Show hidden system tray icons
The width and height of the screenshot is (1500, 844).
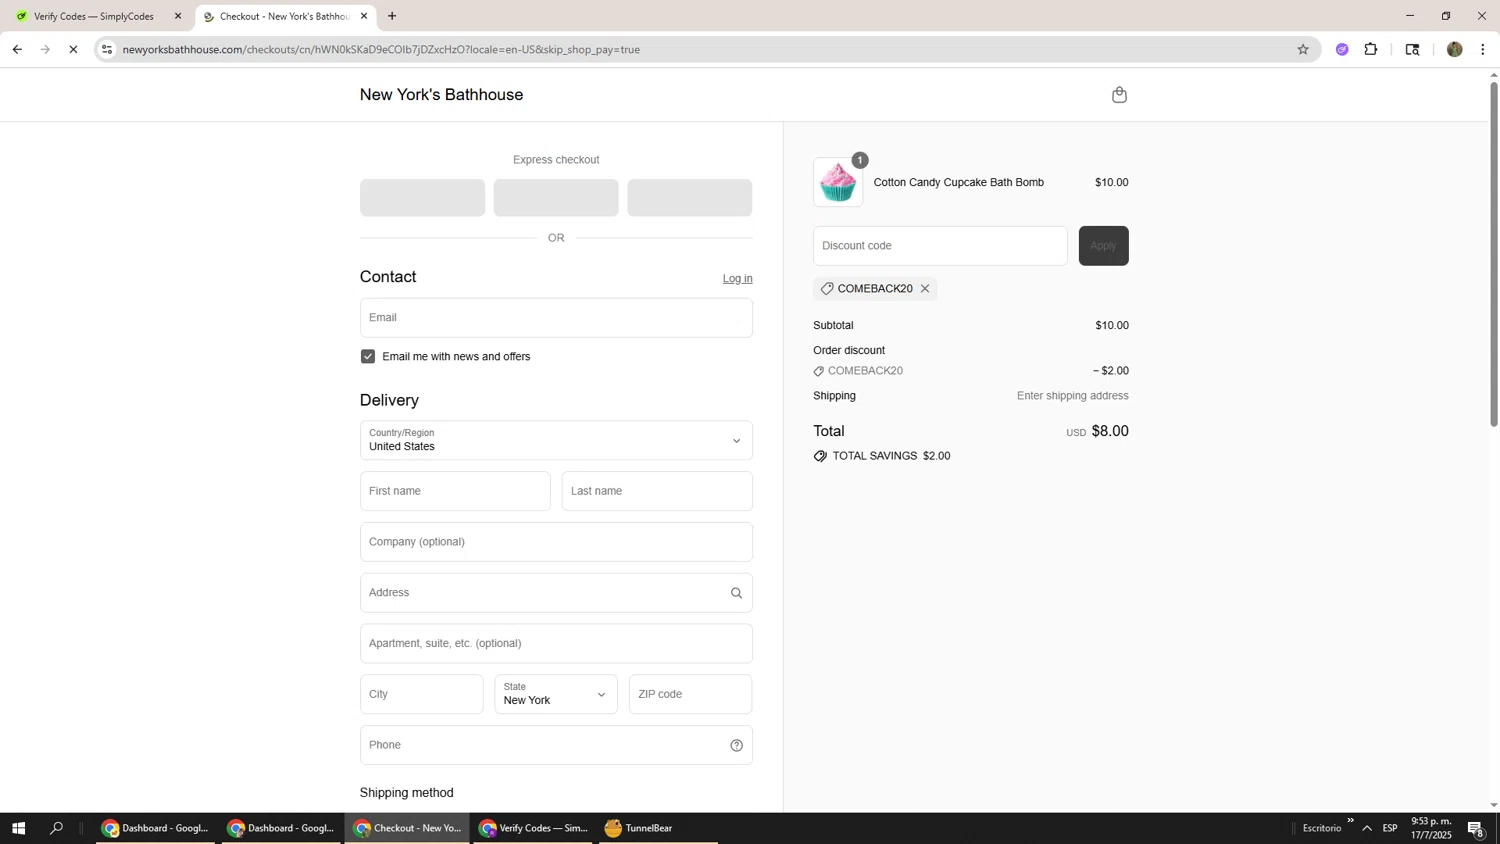coord(1367,828)
